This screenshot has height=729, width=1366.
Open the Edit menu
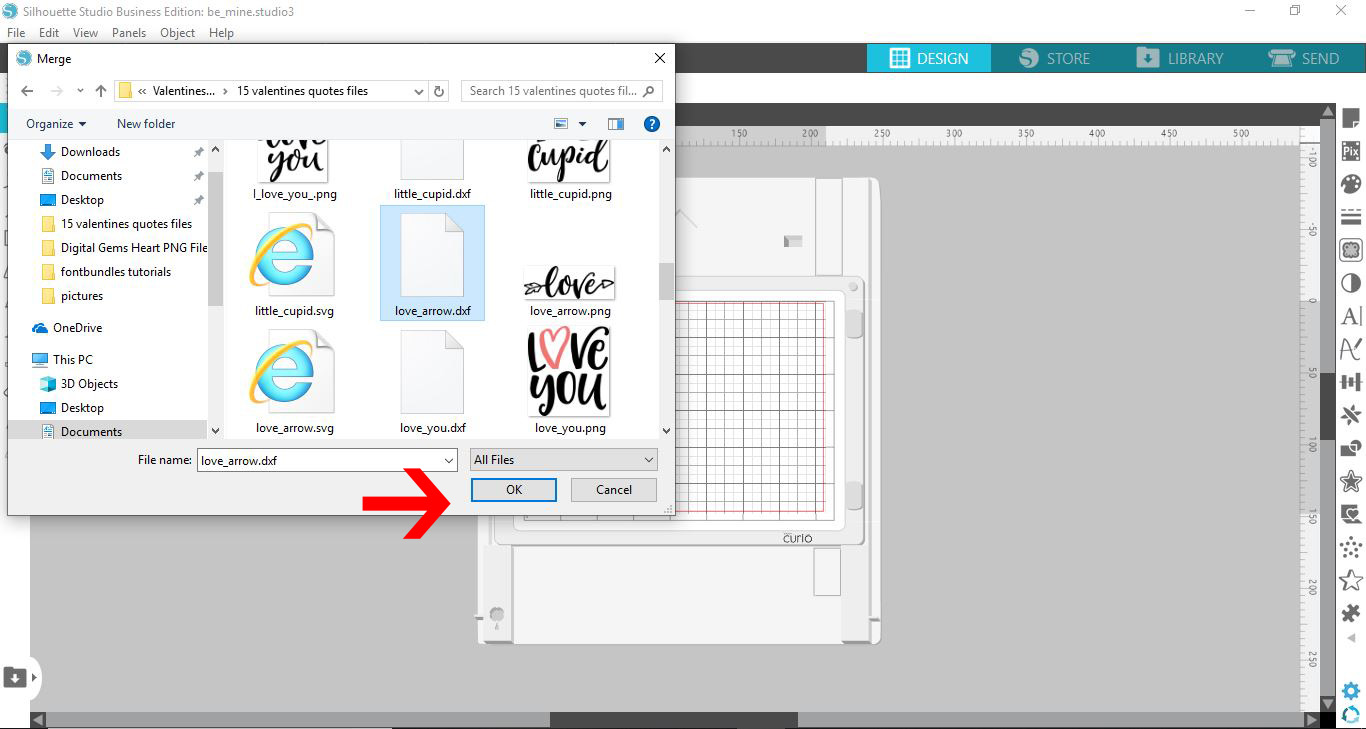pyautogui.click(x=49, y=33)
